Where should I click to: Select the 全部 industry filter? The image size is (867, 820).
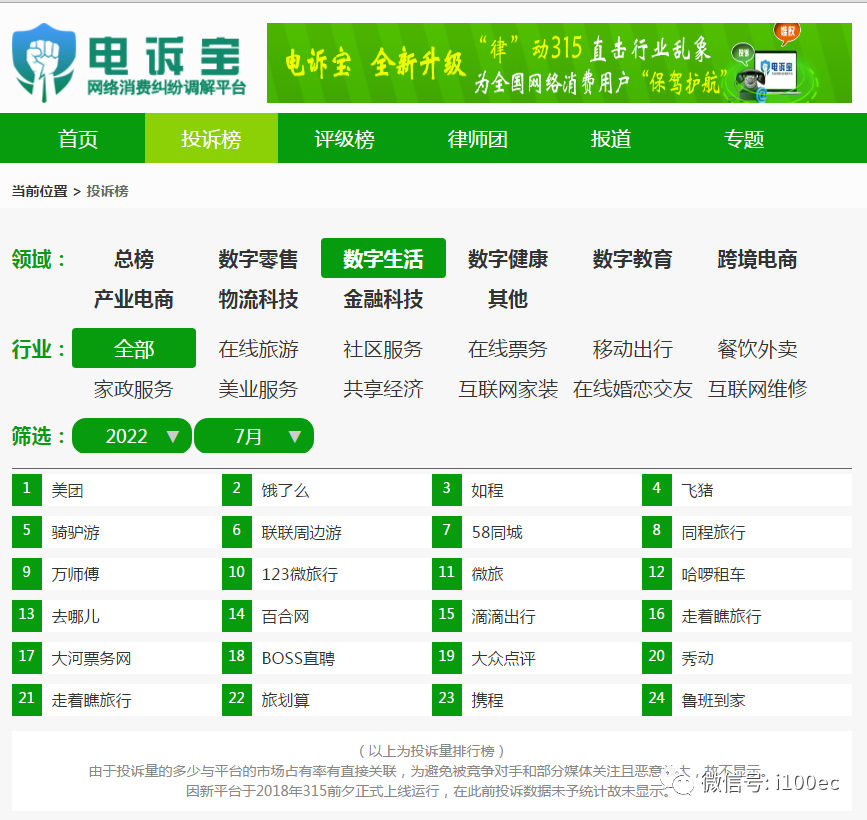pyautogui.click(x=134, y=348)
